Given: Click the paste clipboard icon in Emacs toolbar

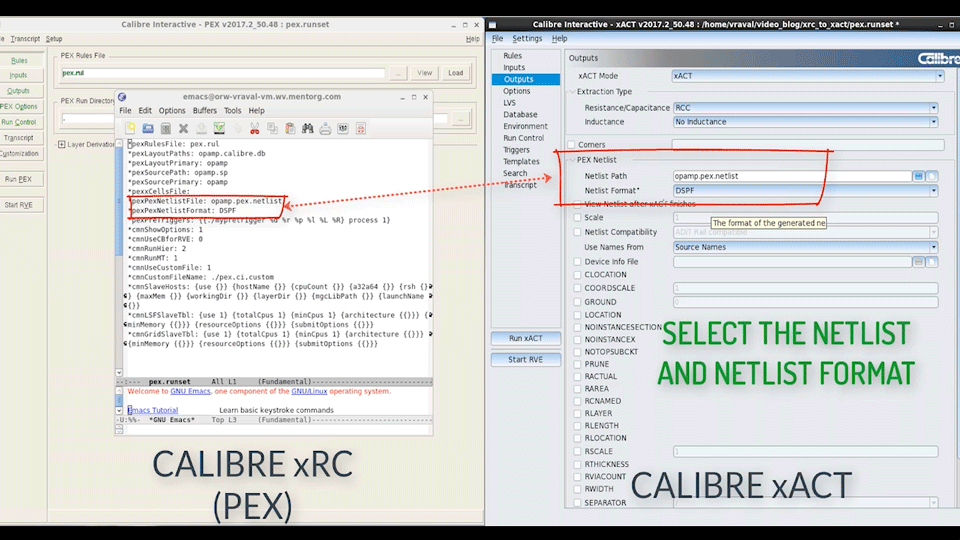Looking at the screenshot, I should (290, 128).
